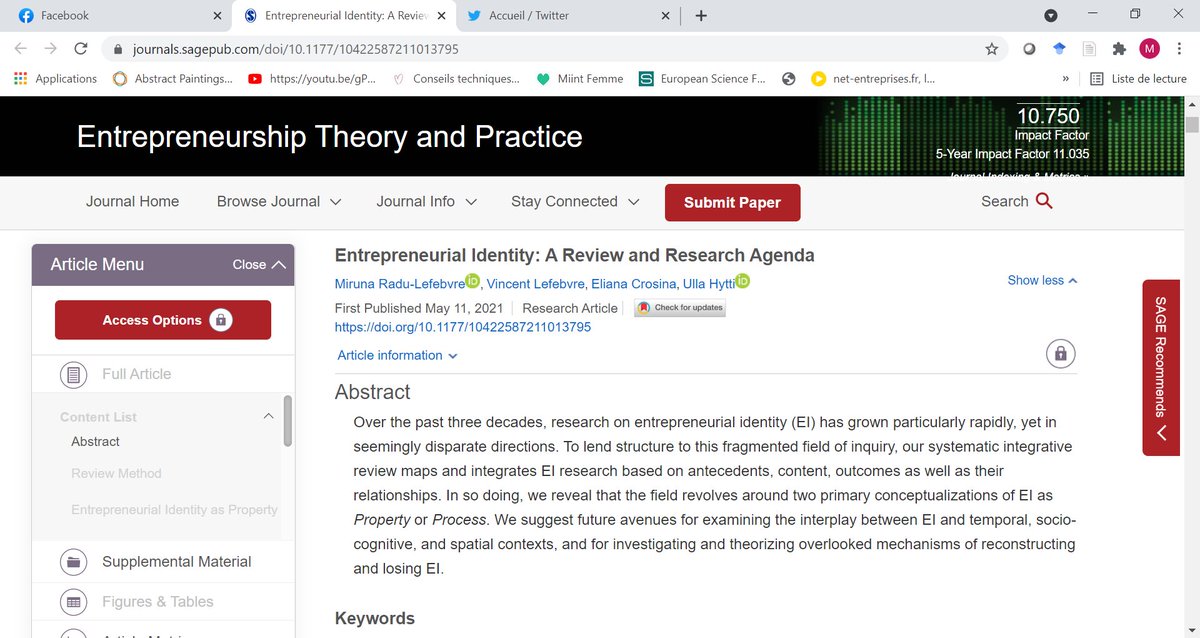Go to Journal Home
1200x638 pixels.
tap(132, 201)
